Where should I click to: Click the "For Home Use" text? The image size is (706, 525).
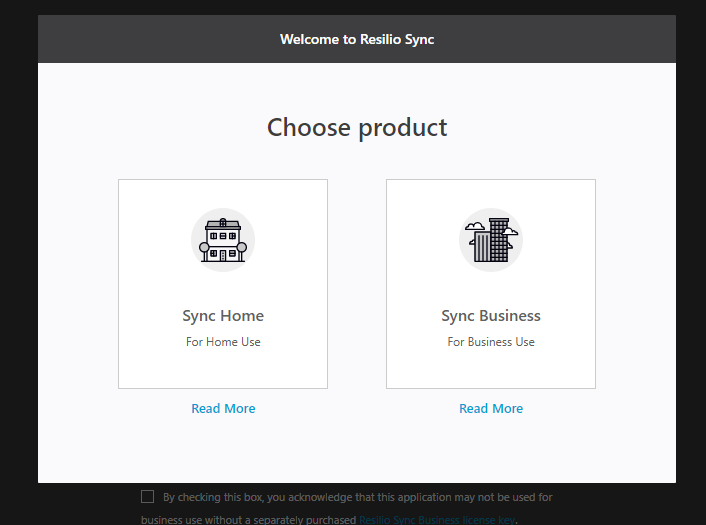(x=223, y=342)
